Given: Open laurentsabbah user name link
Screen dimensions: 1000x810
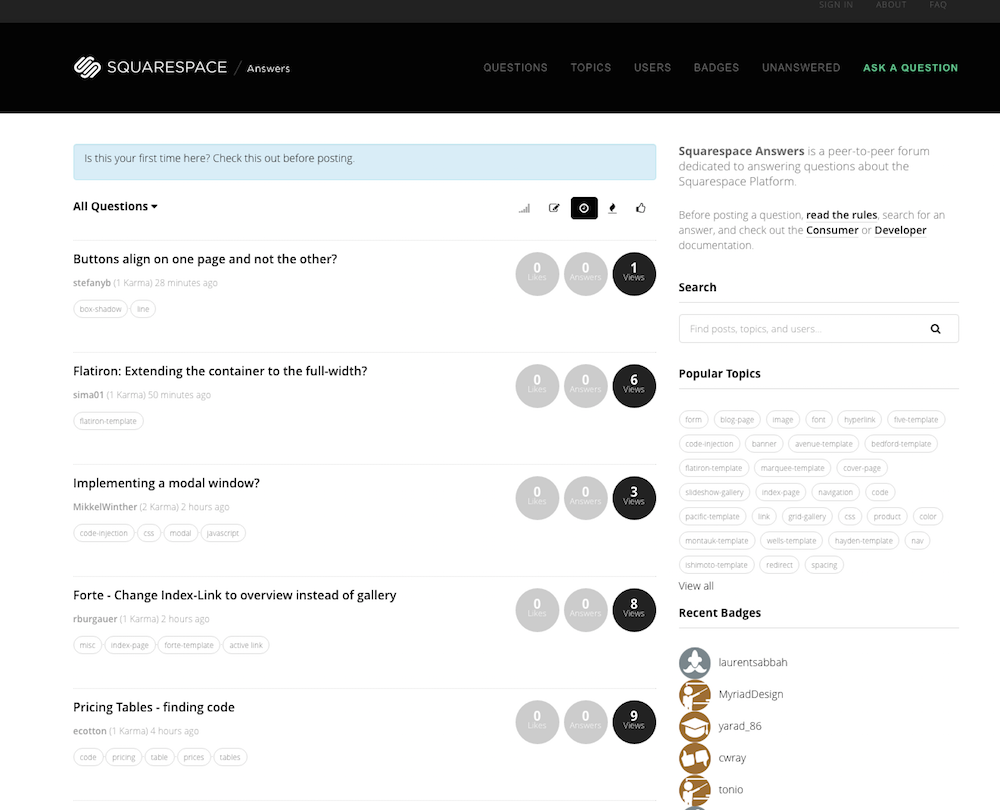Looking at the screenshot, I should click(x=753, y=663).
